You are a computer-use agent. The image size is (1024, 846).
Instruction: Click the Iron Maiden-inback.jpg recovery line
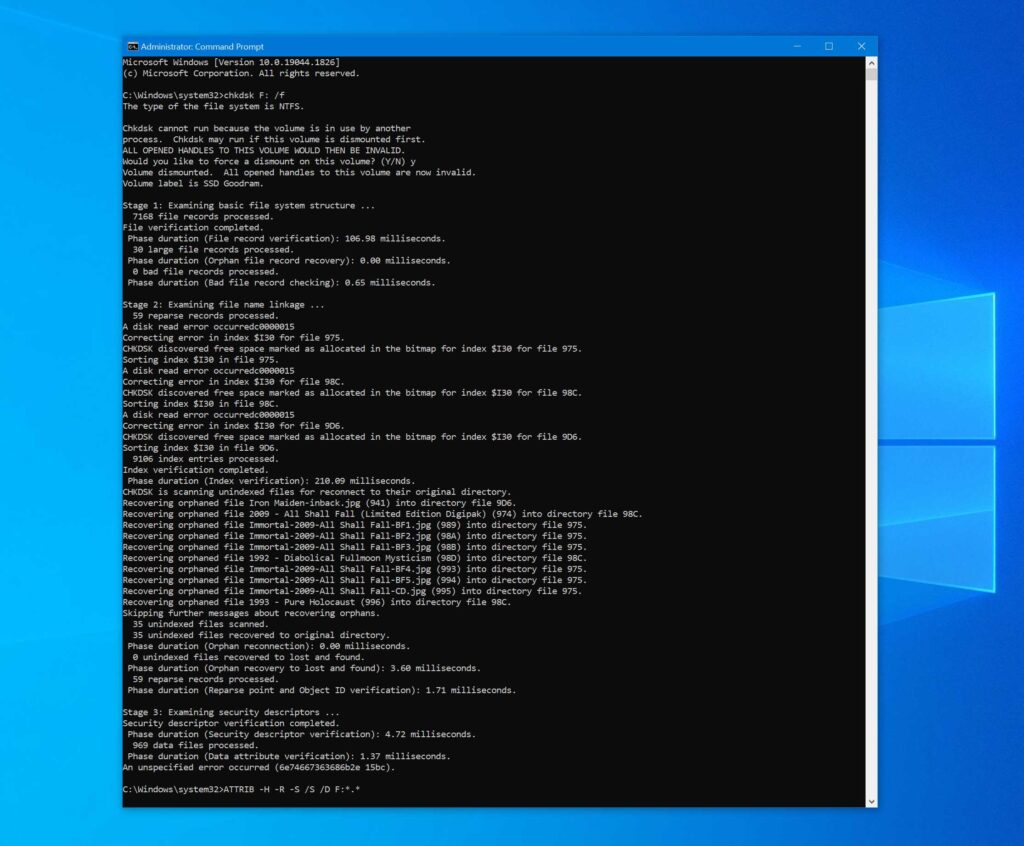pos(320,502)
